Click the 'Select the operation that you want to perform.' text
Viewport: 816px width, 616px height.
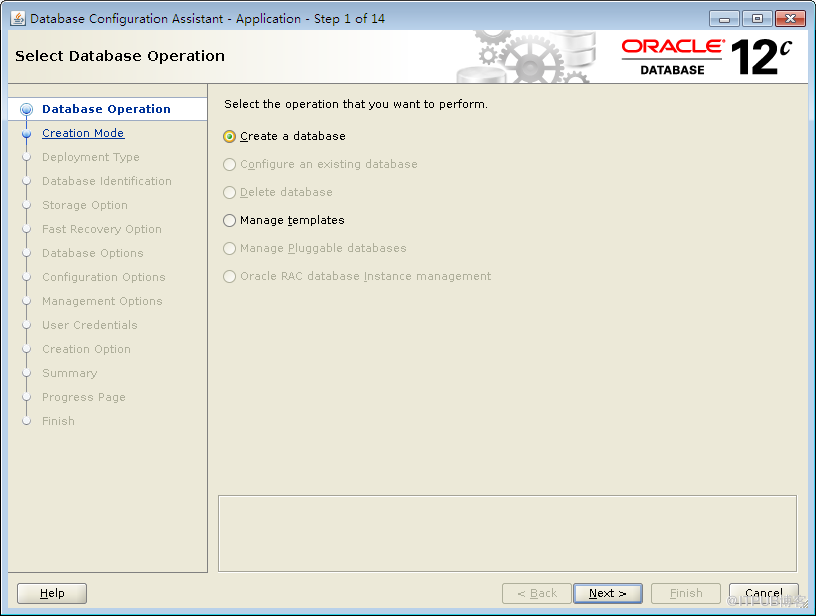pos(356,104)
